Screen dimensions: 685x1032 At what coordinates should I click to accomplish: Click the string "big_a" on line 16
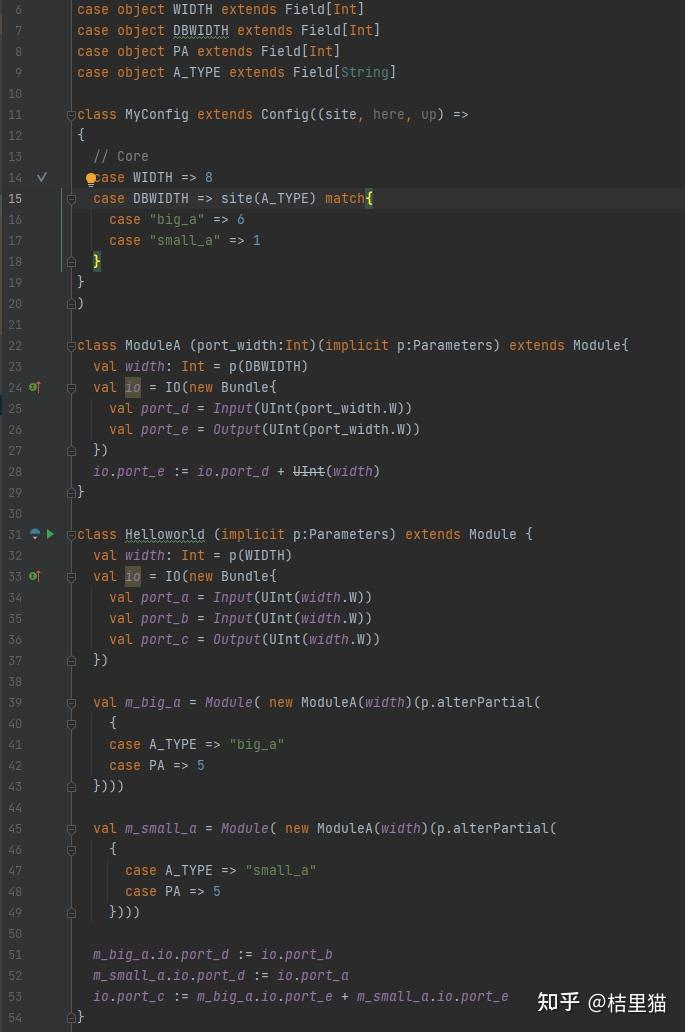176,219
